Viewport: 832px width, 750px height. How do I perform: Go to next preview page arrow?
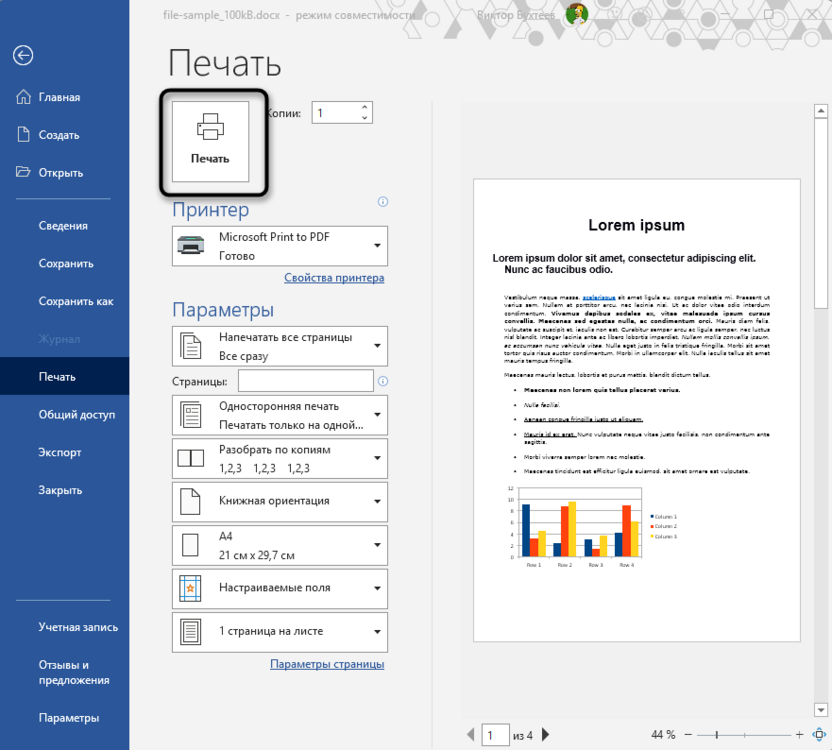(x=545, y=735)
